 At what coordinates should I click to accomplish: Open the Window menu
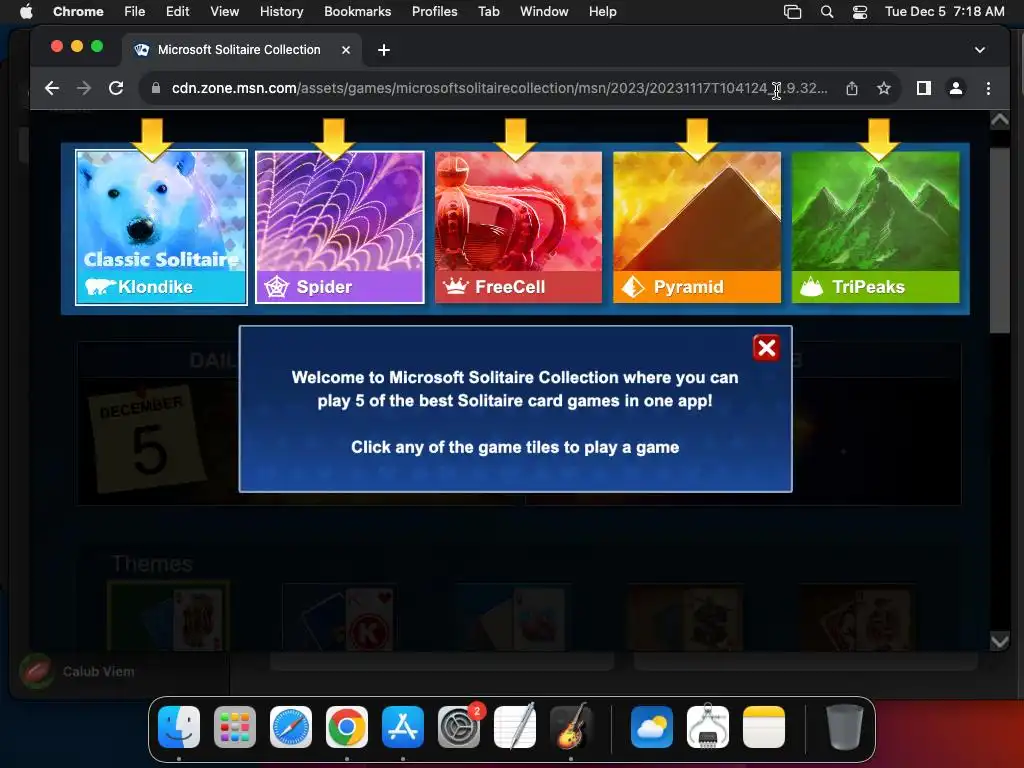pos(544,11)
